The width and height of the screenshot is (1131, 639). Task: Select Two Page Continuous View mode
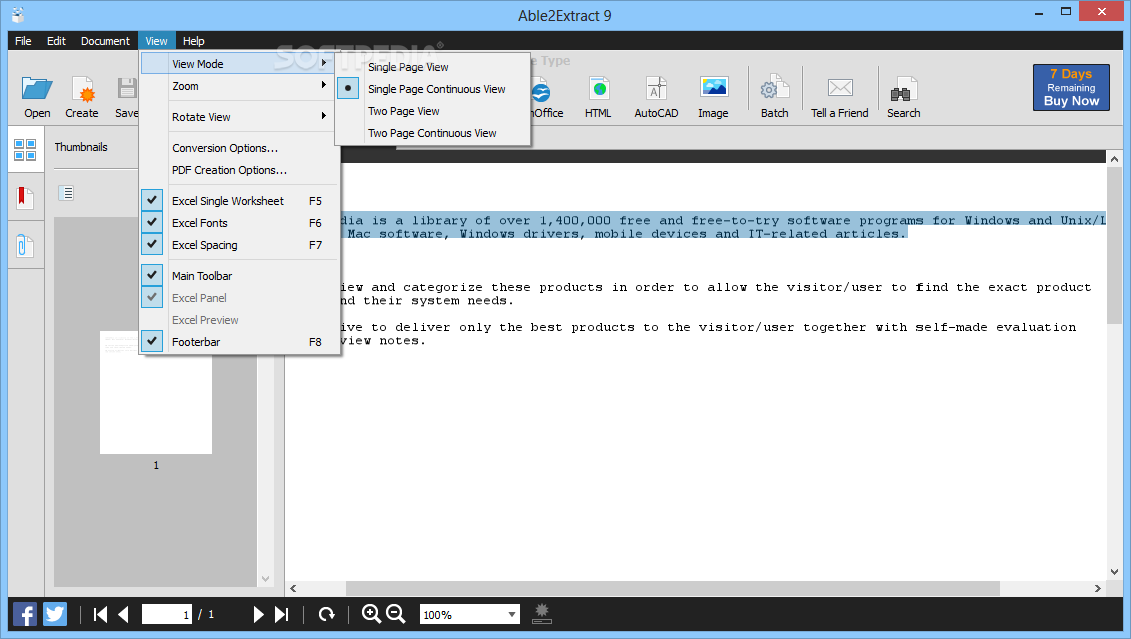point(433,133)
